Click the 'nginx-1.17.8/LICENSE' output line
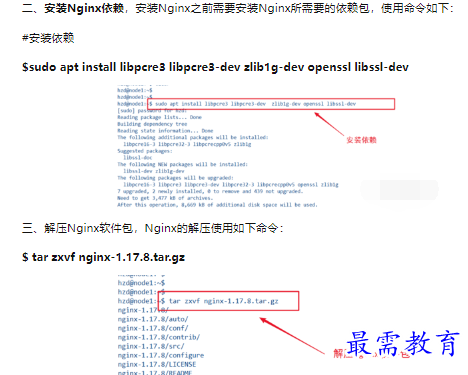 157,364
